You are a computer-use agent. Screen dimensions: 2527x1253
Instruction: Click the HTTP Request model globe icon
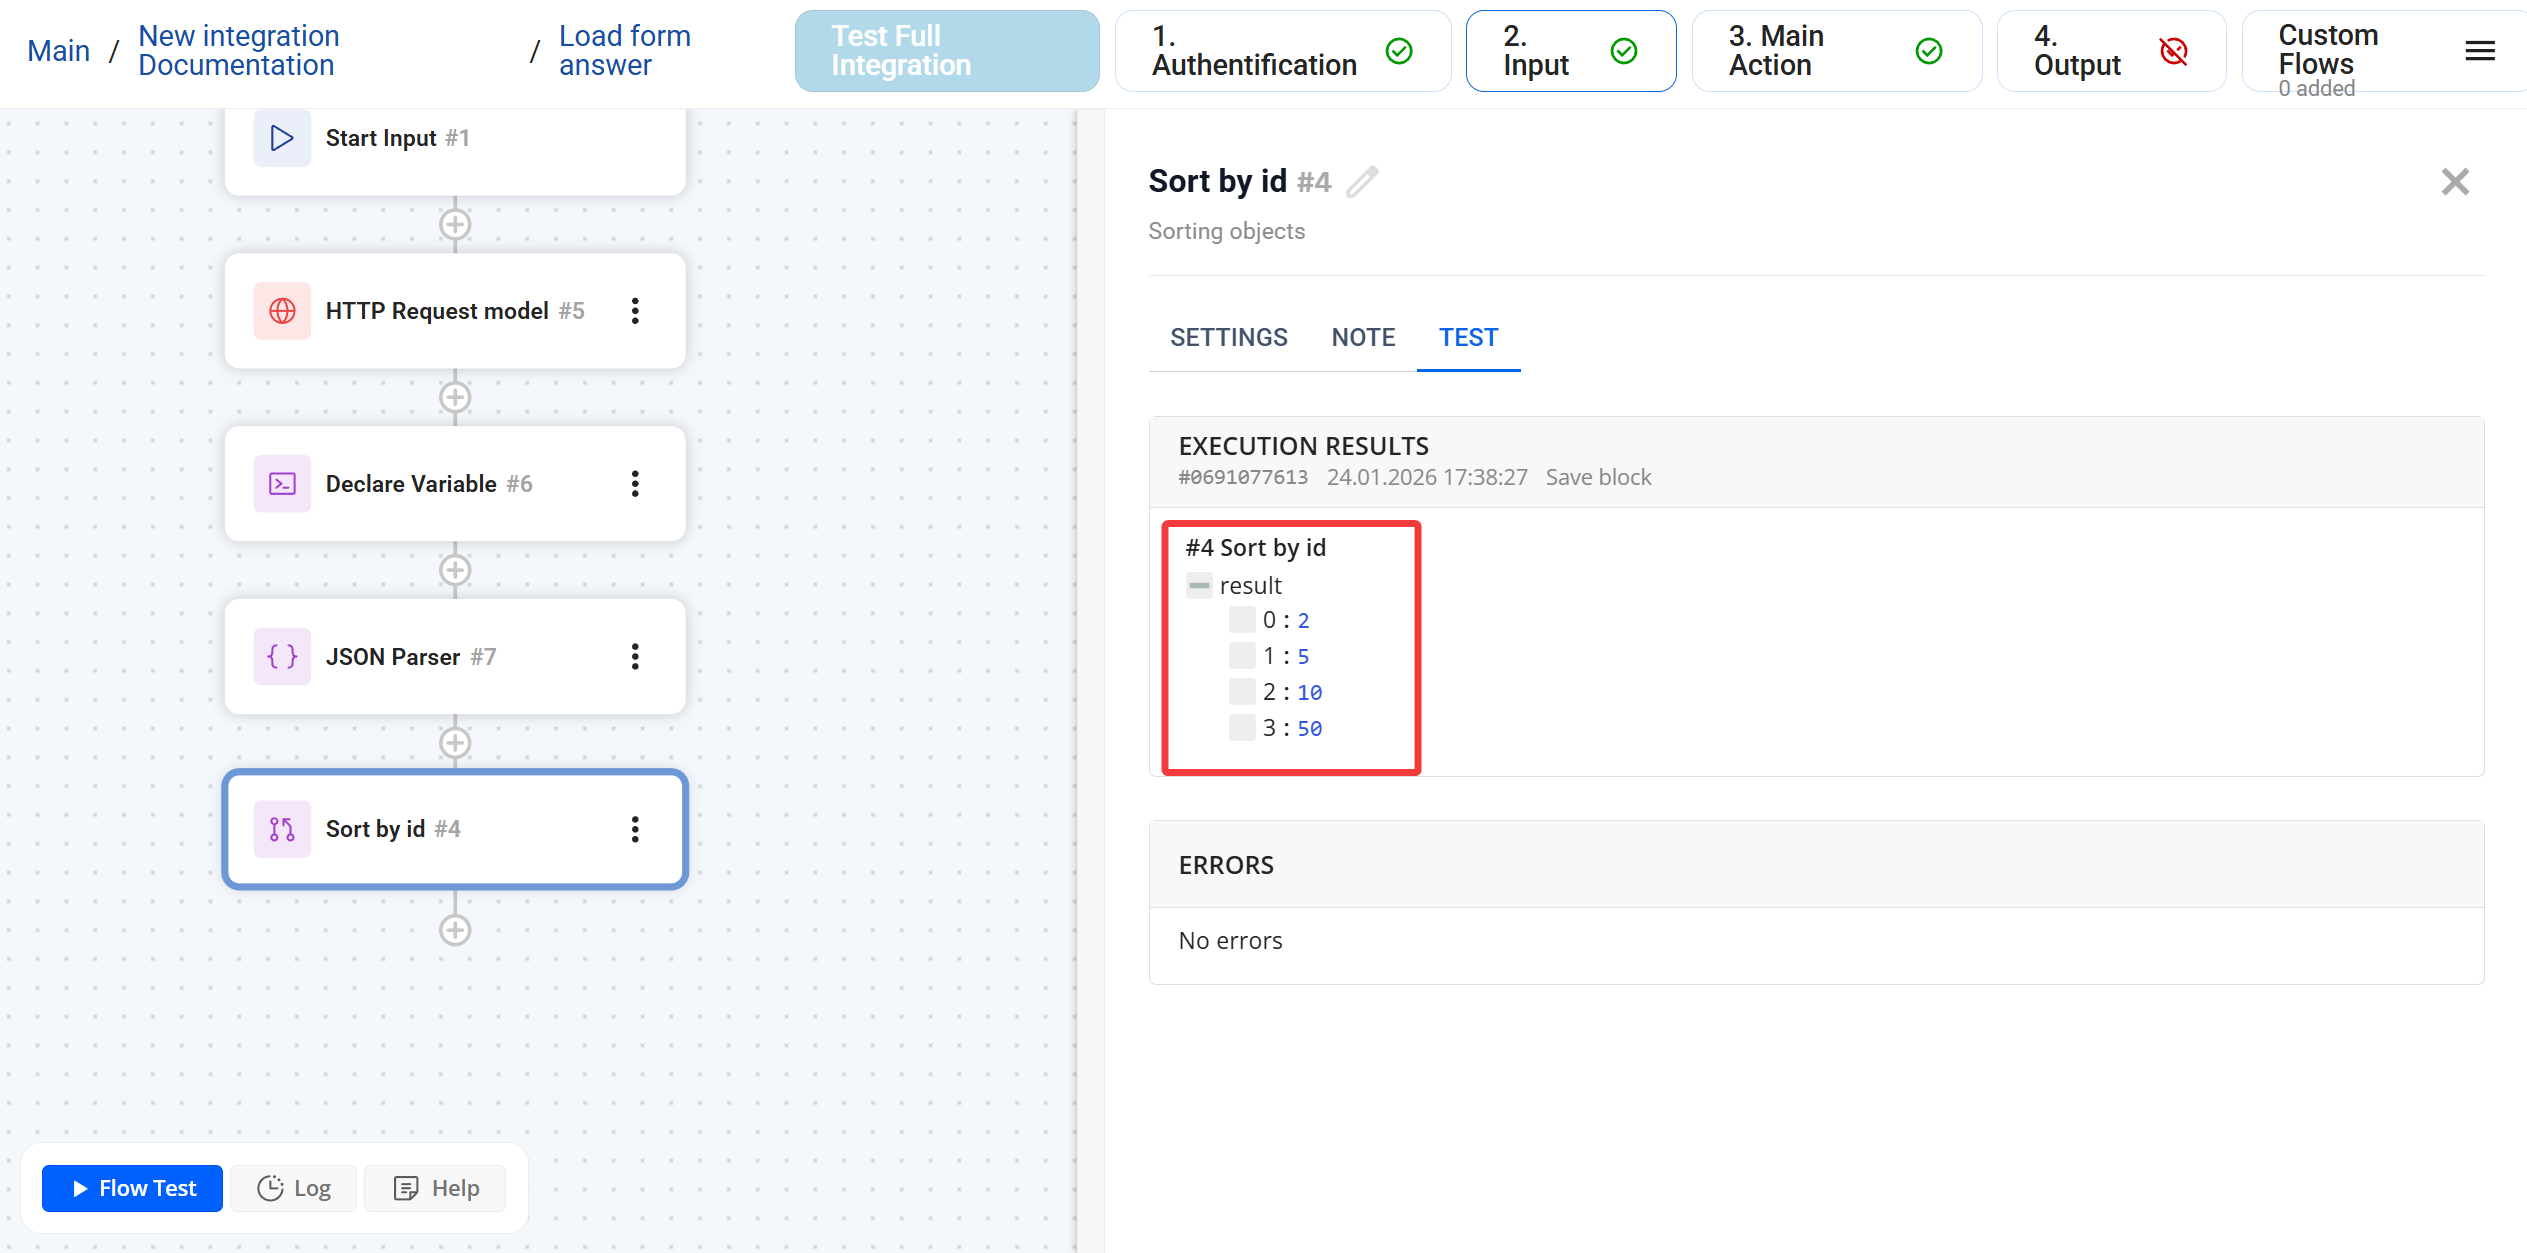[x=282, y=311]
